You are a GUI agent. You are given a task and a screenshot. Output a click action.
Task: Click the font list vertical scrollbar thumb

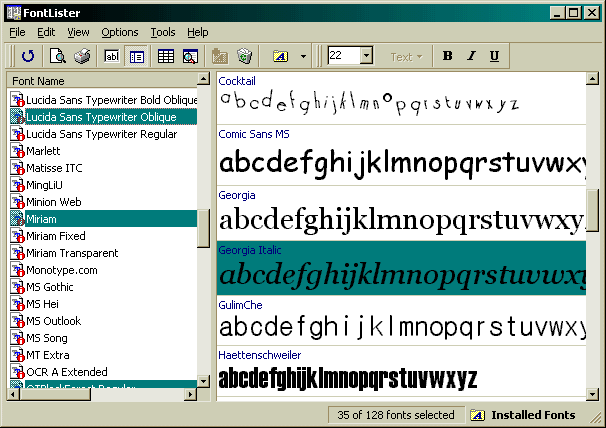pyautogui.click(x=203, y=228)
